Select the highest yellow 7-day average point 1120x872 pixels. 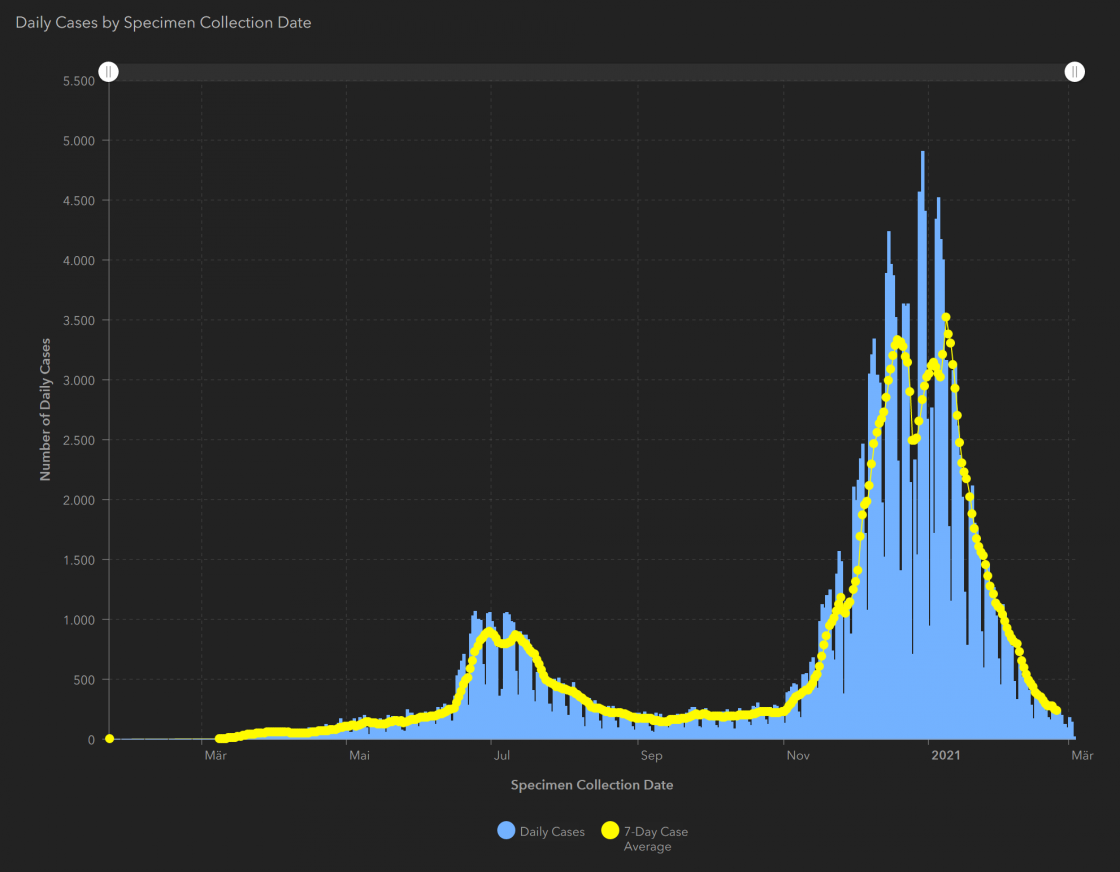tap(946, 317)
